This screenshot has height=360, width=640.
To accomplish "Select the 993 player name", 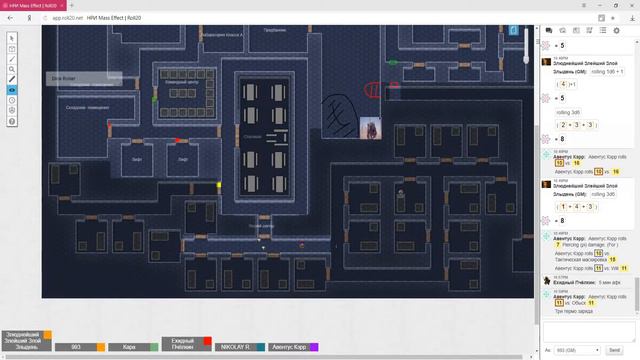I will [76, 347].
